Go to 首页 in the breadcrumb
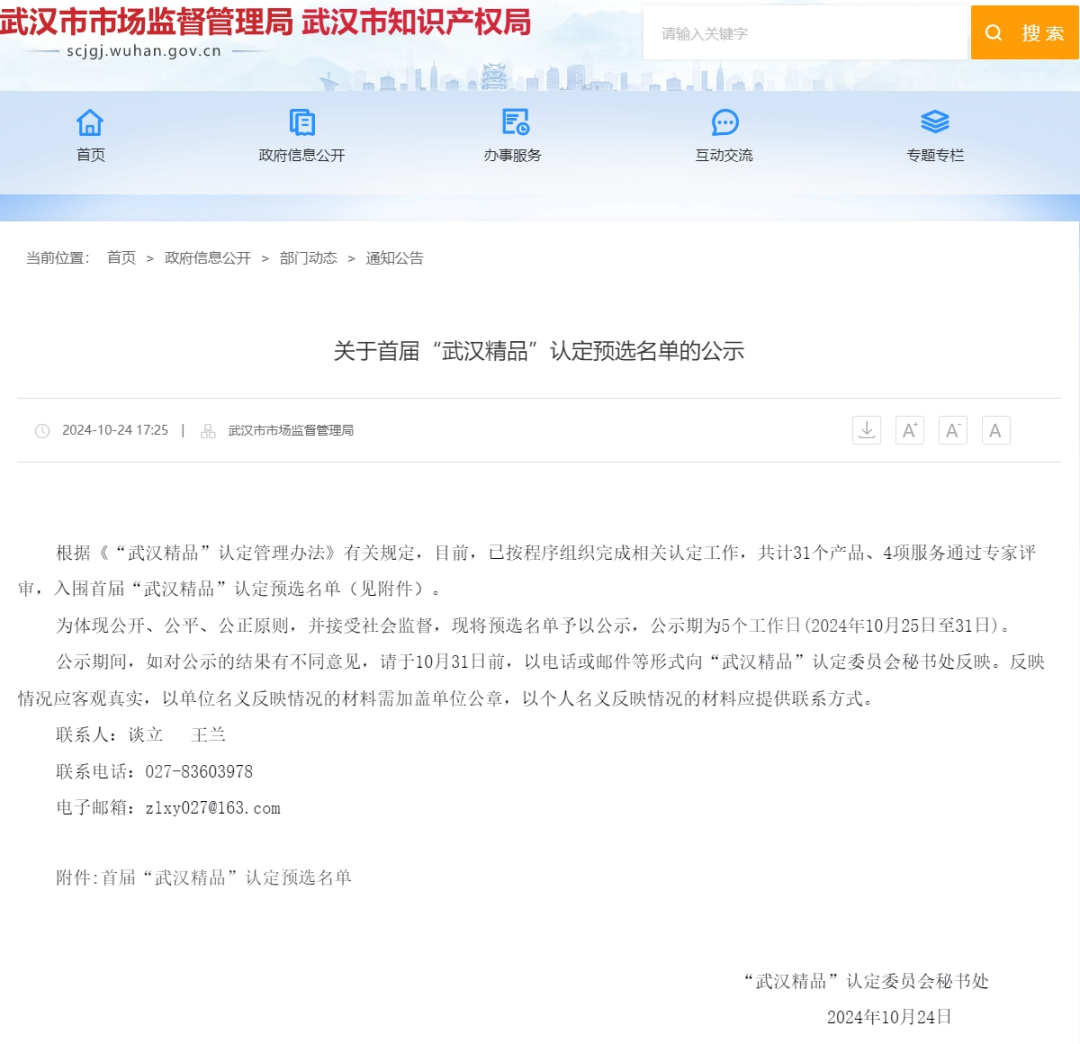Image resolution: width=1080 pixels, height=1044 pixels. [121, 258]
